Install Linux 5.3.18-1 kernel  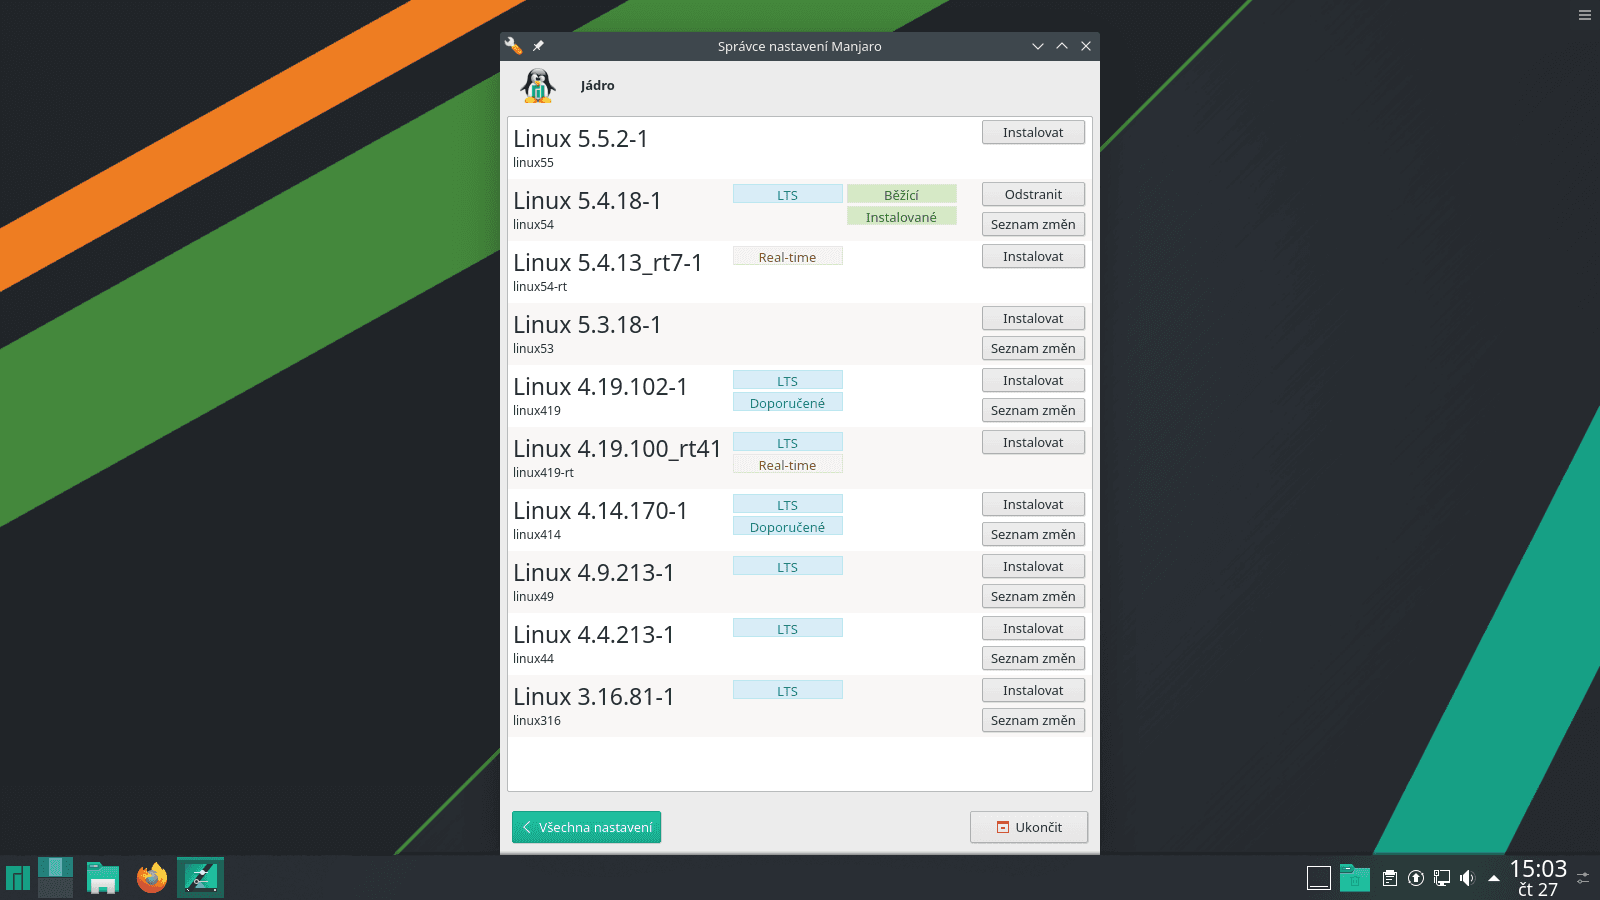pos(1033,319)
